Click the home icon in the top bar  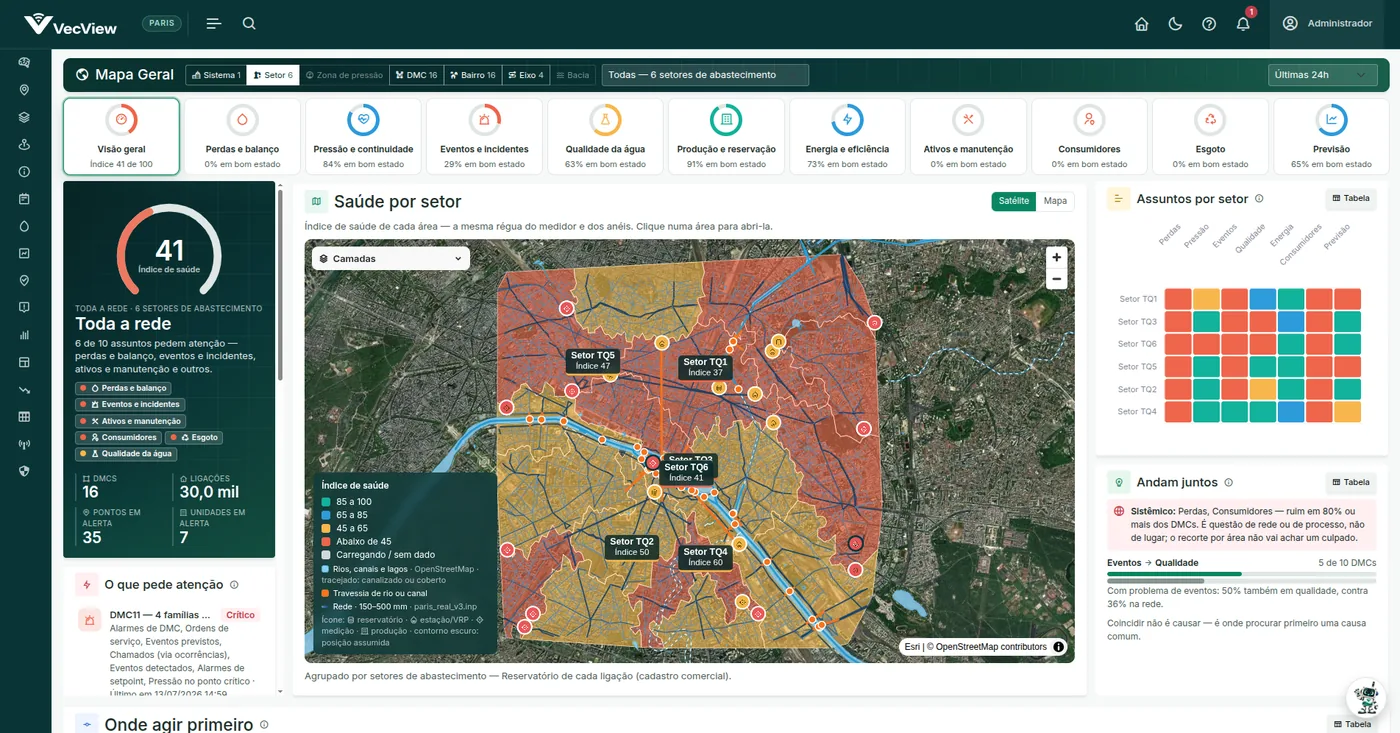pos(1141,24)
